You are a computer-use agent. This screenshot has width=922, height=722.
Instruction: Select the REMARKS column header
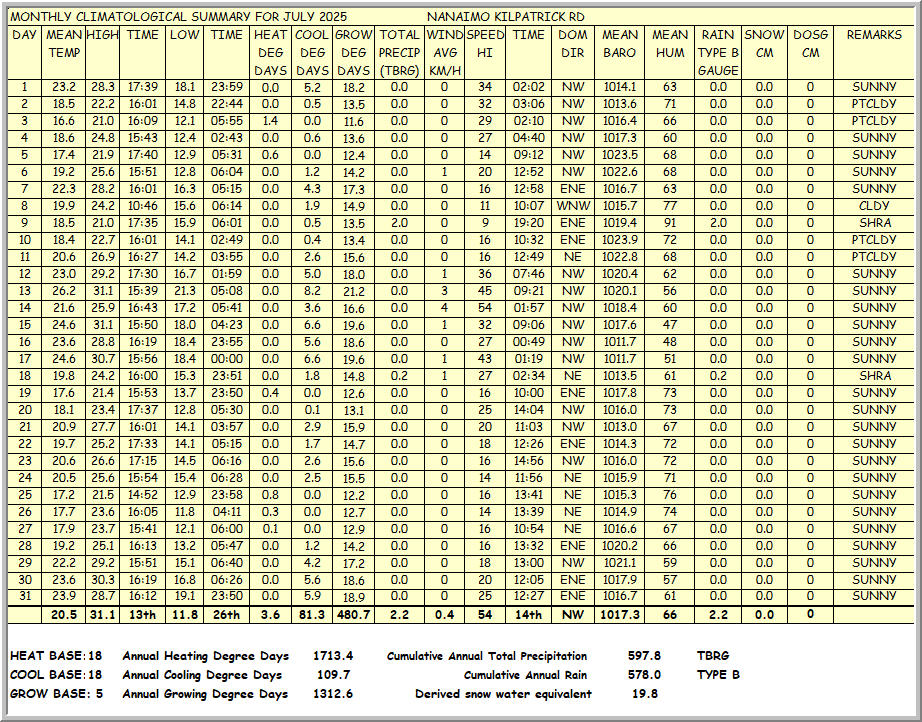click(874, 35)
